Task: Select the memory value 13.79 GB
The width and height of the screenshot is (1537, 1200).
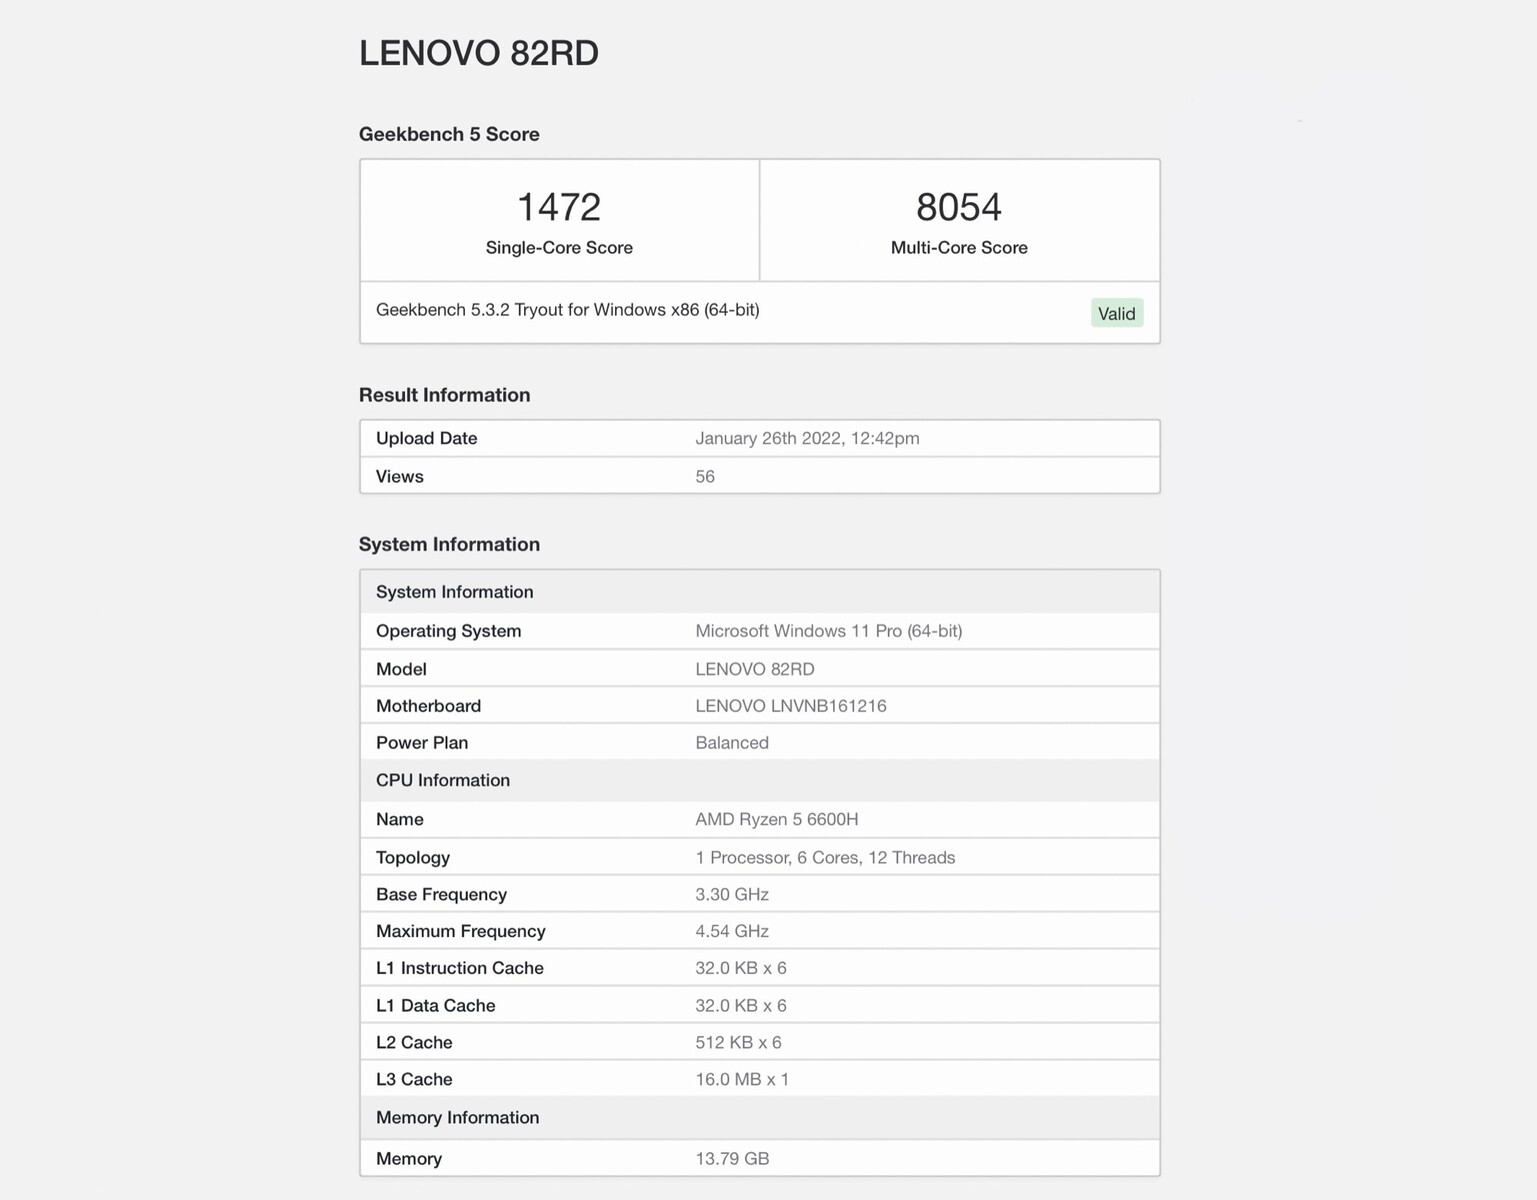Action: tap(733, 1159)
